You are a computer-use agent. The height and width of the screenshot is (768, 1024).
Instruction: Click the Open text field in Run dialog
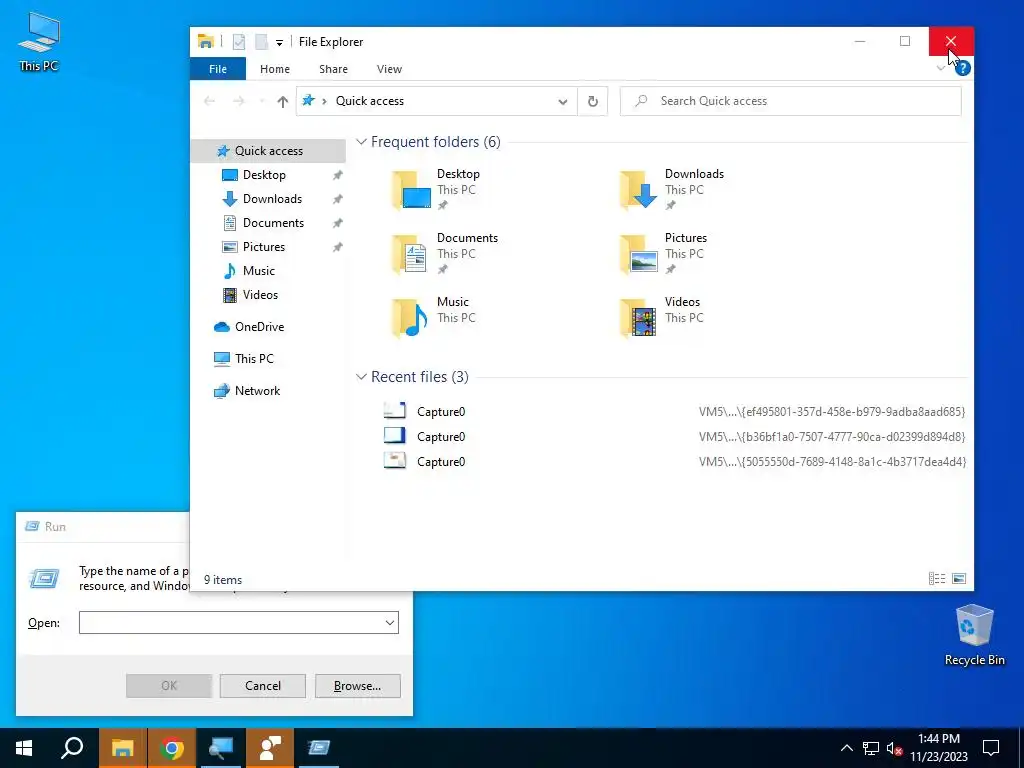coord(231,622)
